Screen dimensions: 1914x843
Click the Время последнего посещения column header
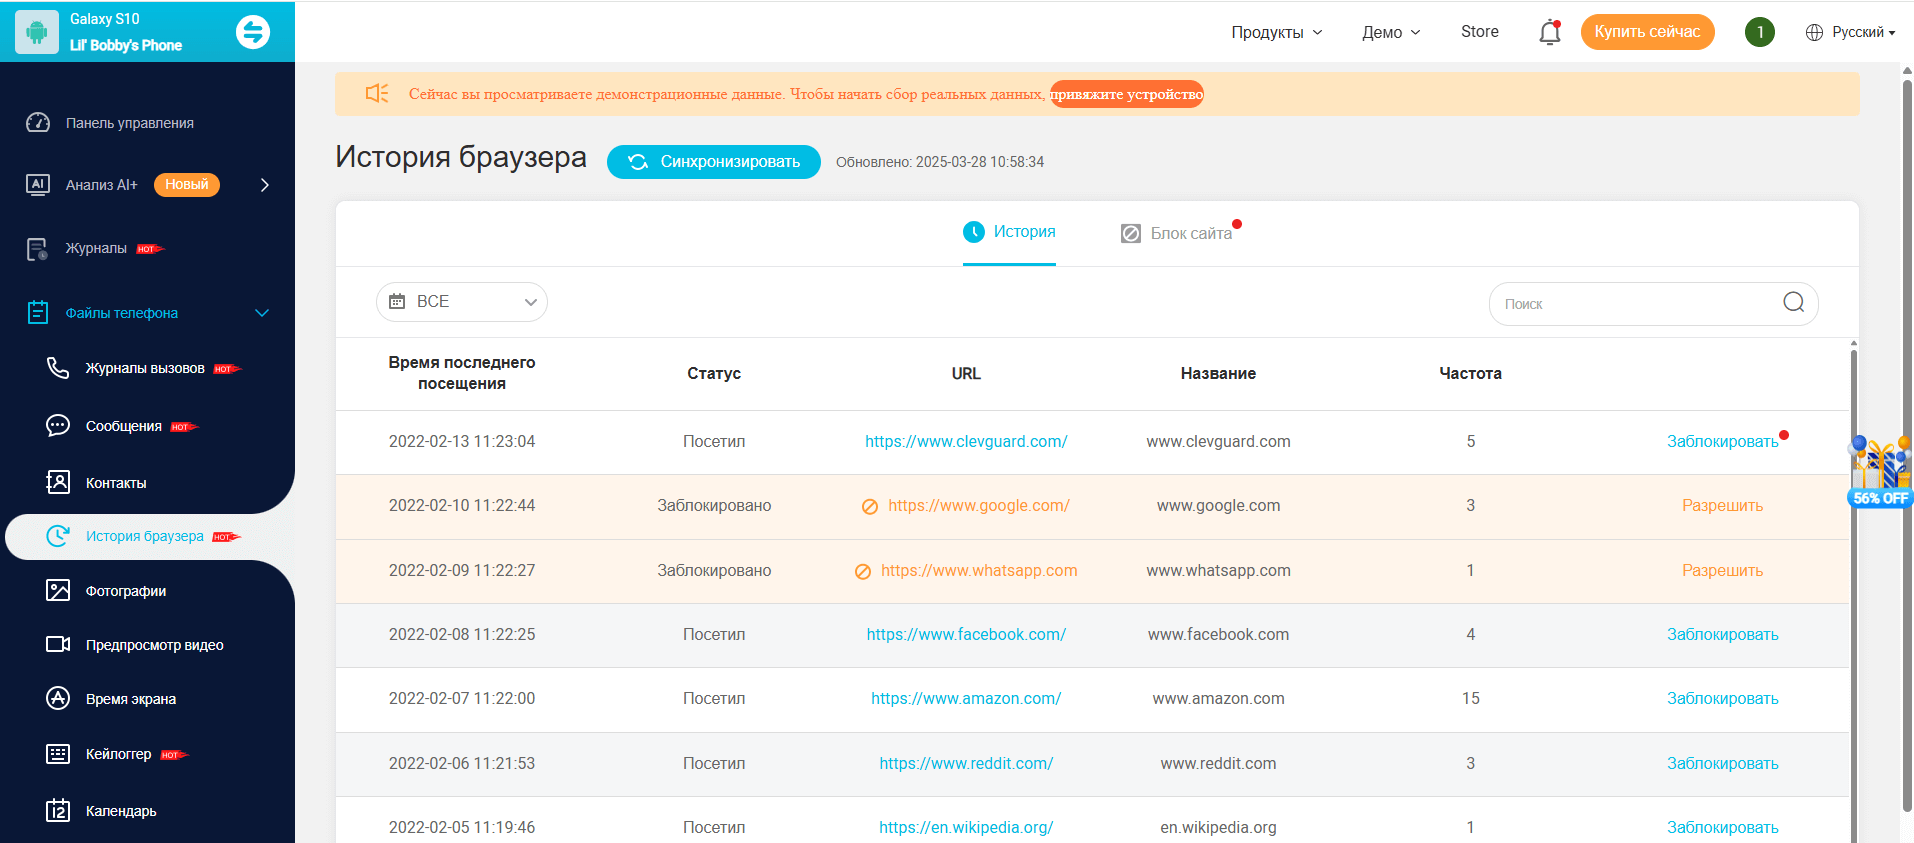pyautogui.click(x=462, y=373)
